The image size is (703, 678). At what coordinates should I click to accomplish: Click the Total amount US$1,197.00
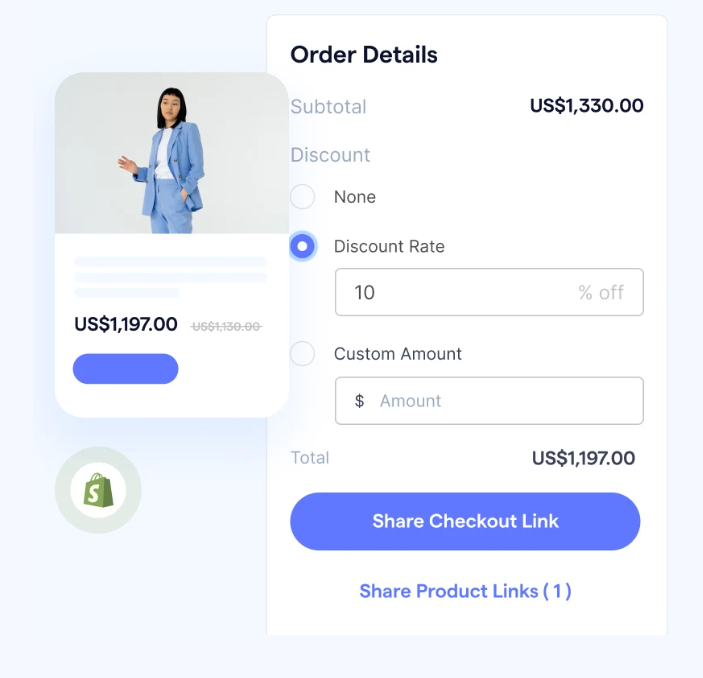point(583,458)
